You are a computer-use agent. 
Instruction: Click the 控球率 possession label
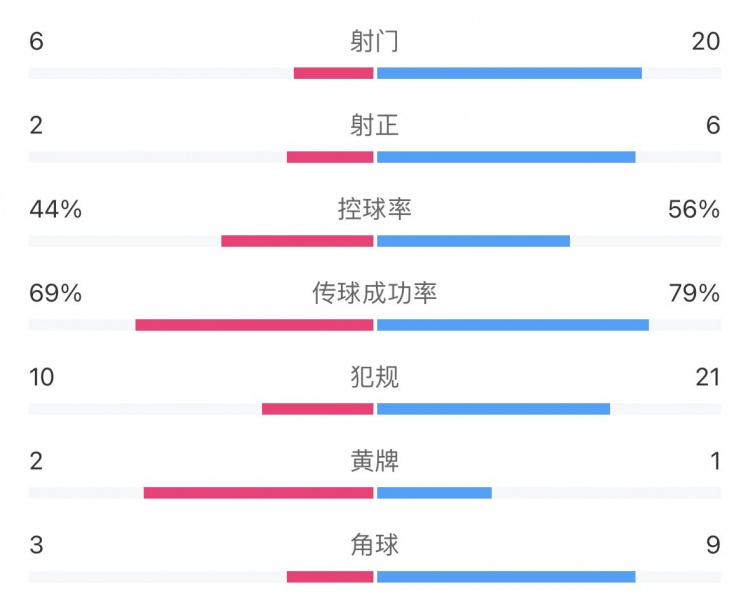pos(375,209)
